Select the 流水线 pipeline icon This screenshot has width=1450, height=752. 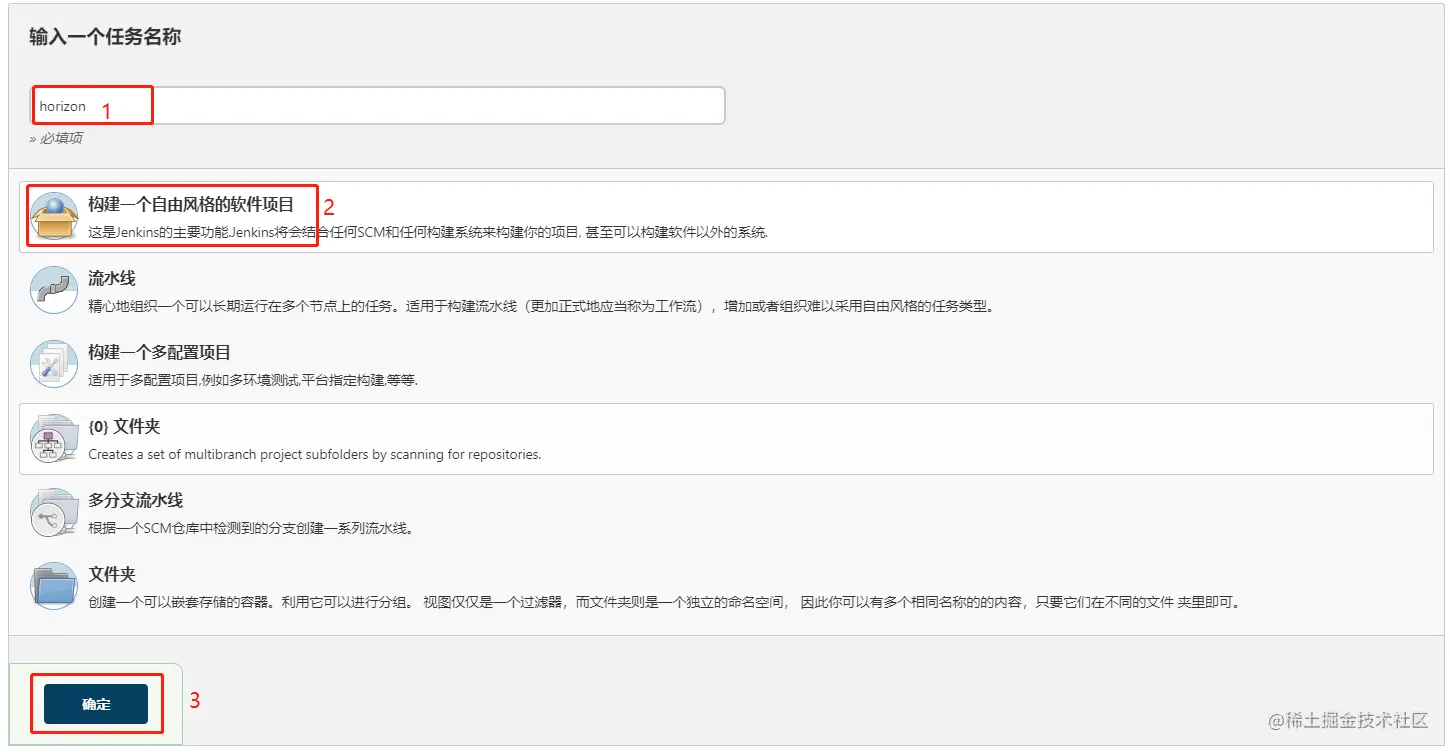pos(54,290)
